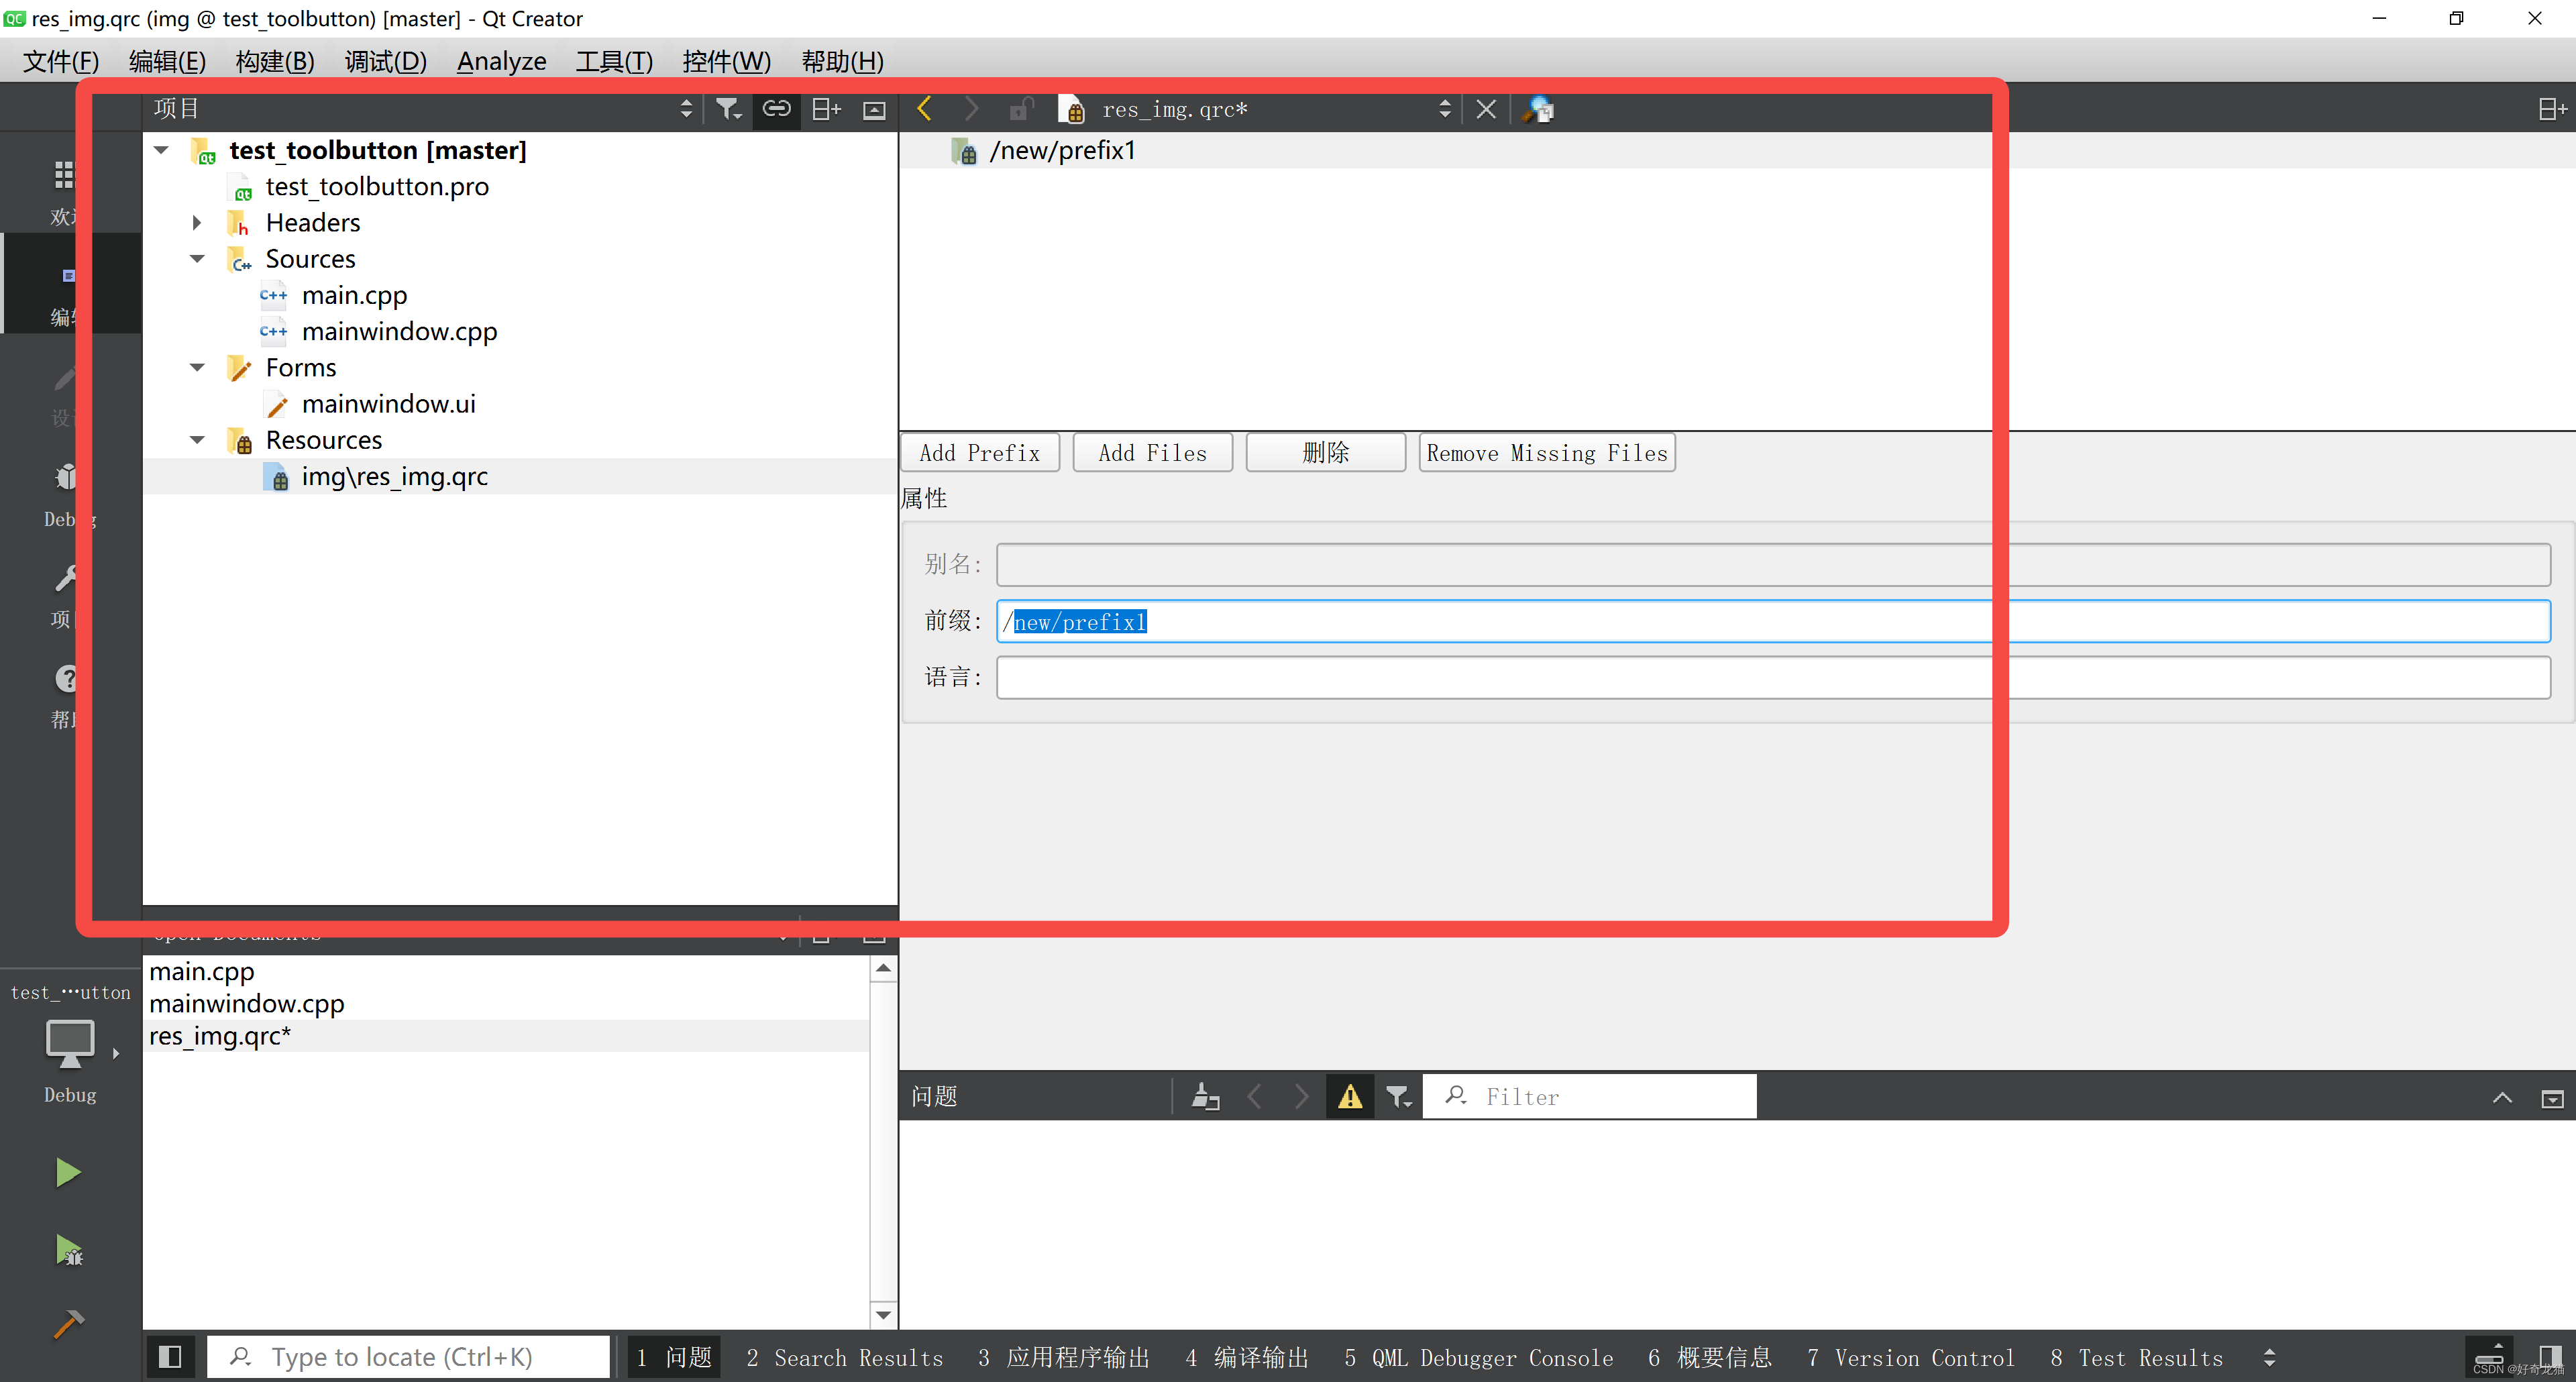Open the Welcome mode grid icon
The height and width of the screenshot is (1382, 2576).
point(64,175)
